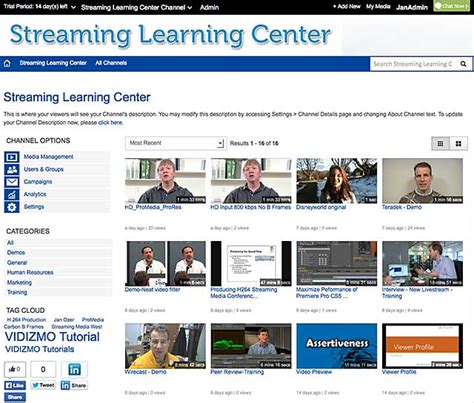Open the Peer Review-Training video thumbnail

click(251, 346)
